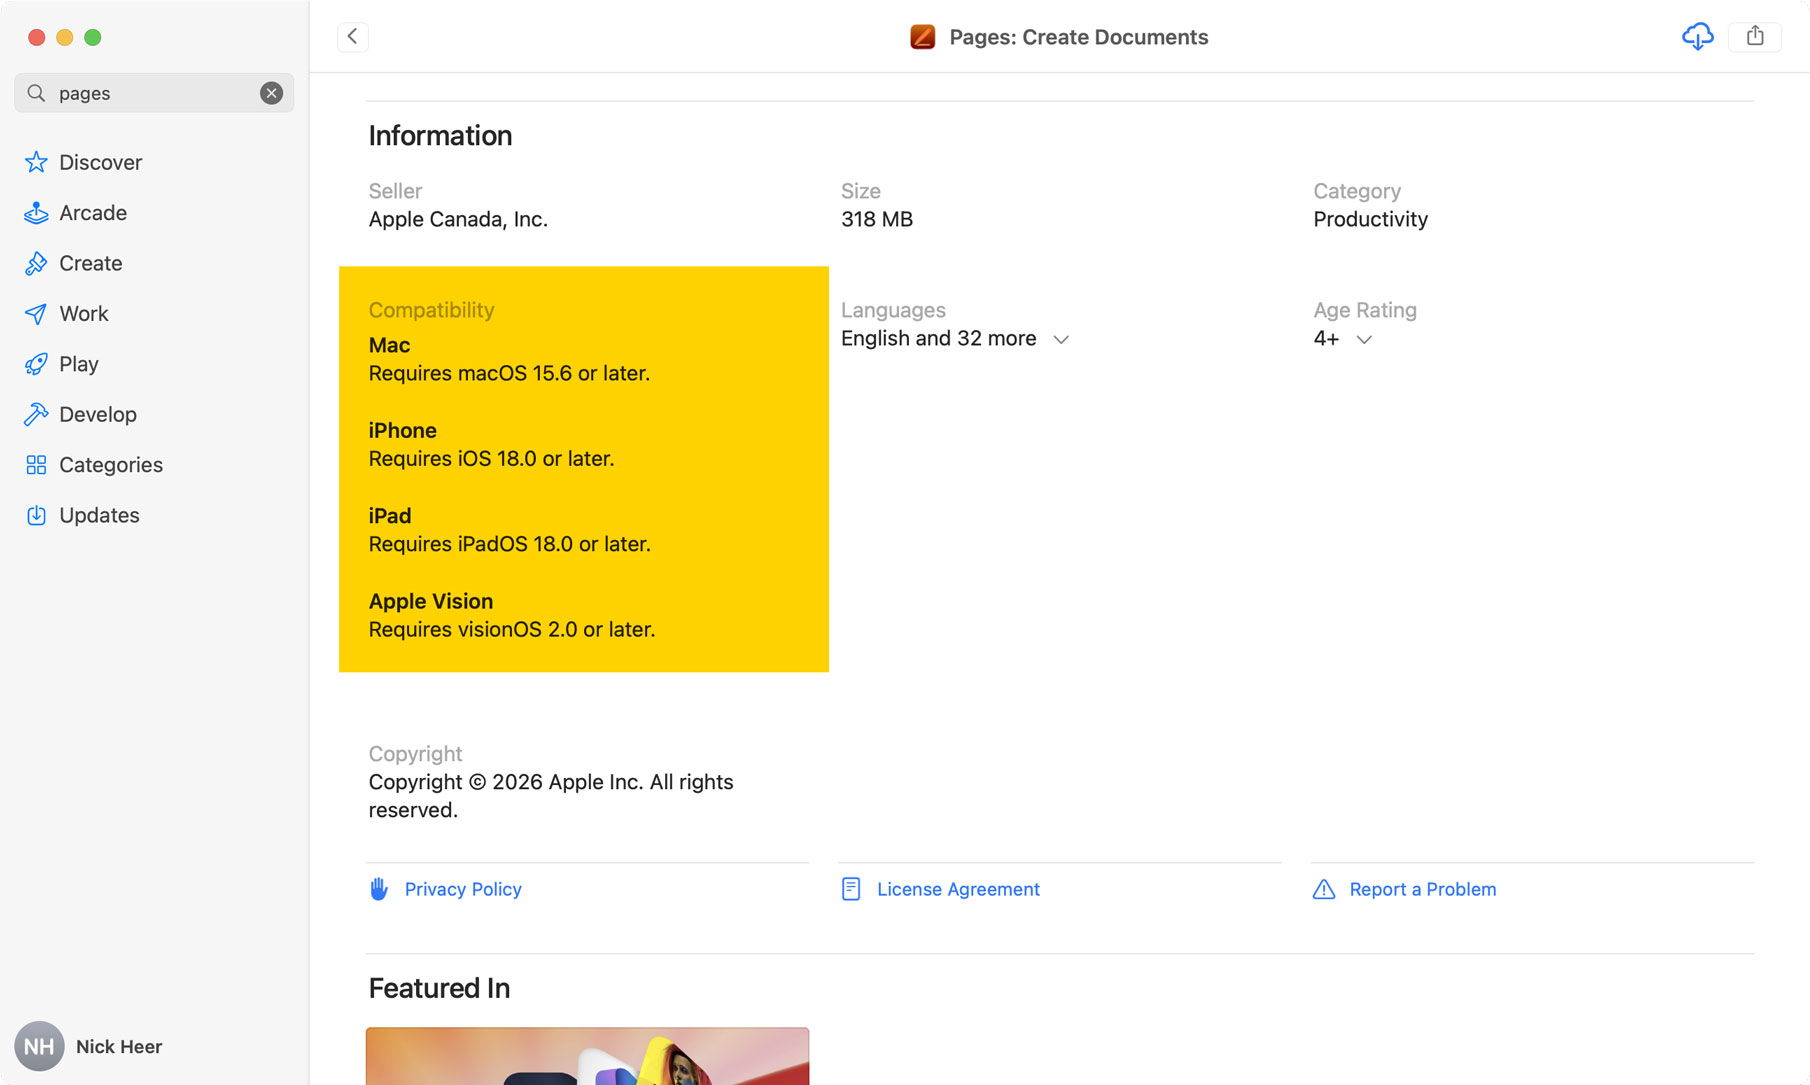Image resolution: width=1810 pixels, height=1085 pixels.
Task: Open the Discover section
Action: pyautogui.click(x=100, y=162)
